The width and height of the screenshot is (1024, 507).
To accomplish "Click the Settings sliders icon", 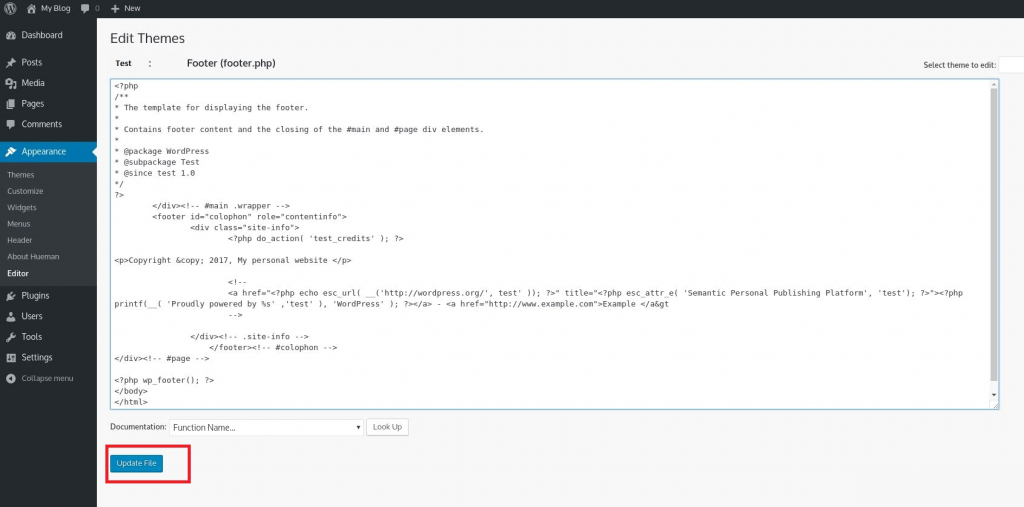I will click(x=10, y=358).
